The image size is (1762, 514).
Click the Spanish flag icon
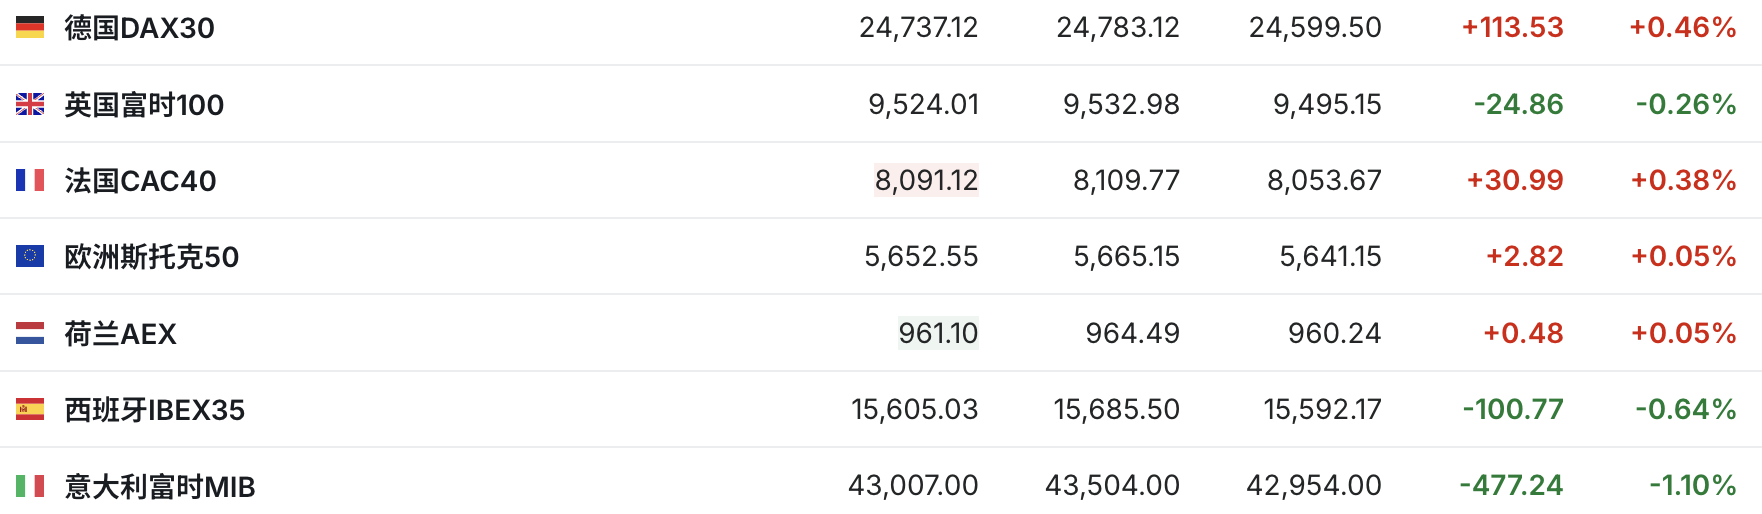(x=30, y=409)
